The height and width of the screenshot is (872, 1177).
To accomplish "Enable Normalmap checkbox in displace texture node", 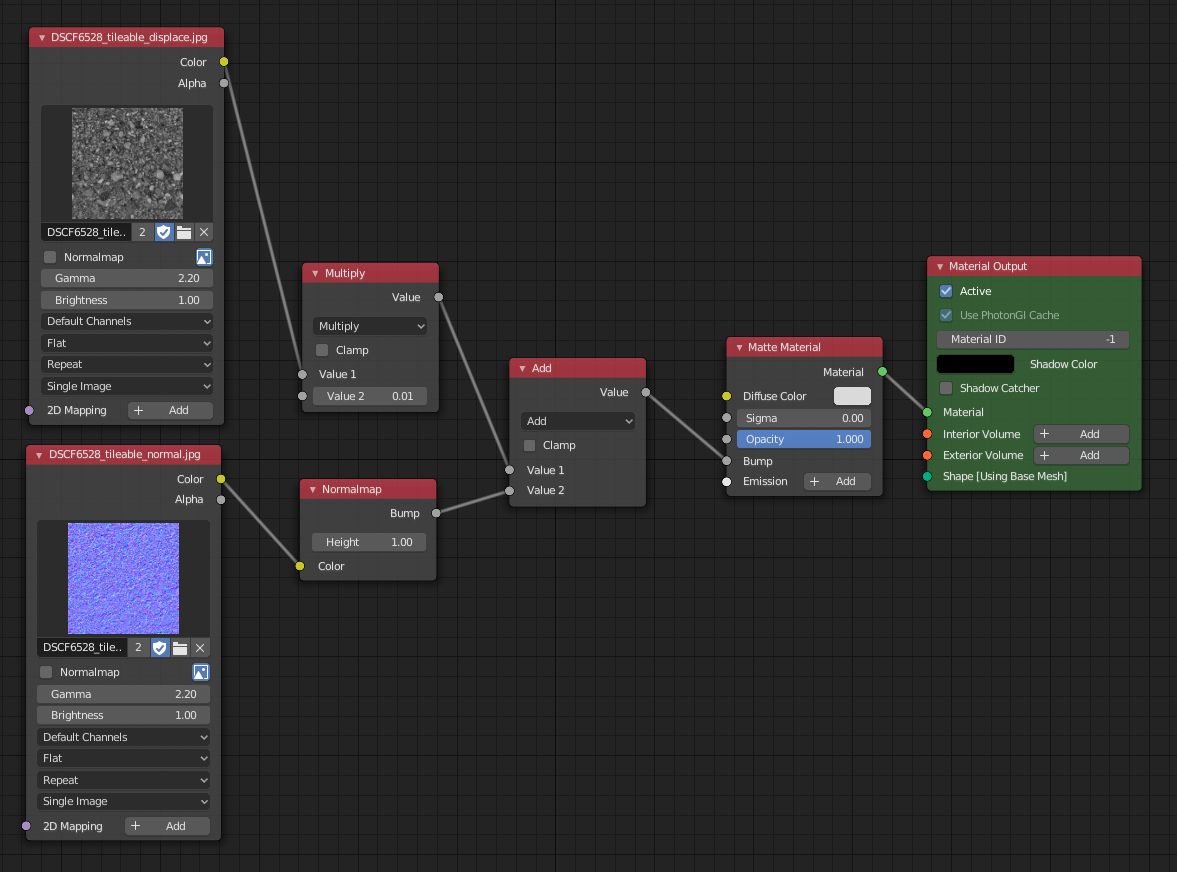I will (50, 257).
